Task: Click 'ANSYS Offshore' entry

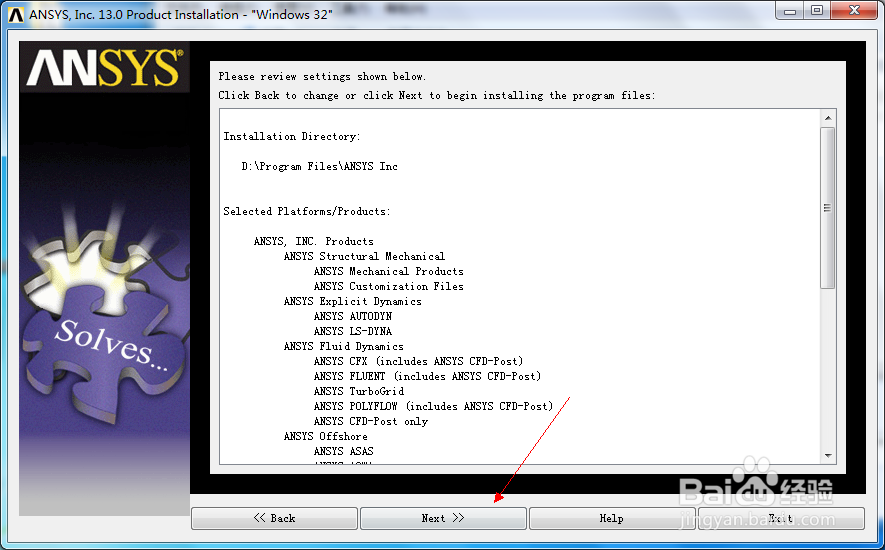Action: [325, 436]
